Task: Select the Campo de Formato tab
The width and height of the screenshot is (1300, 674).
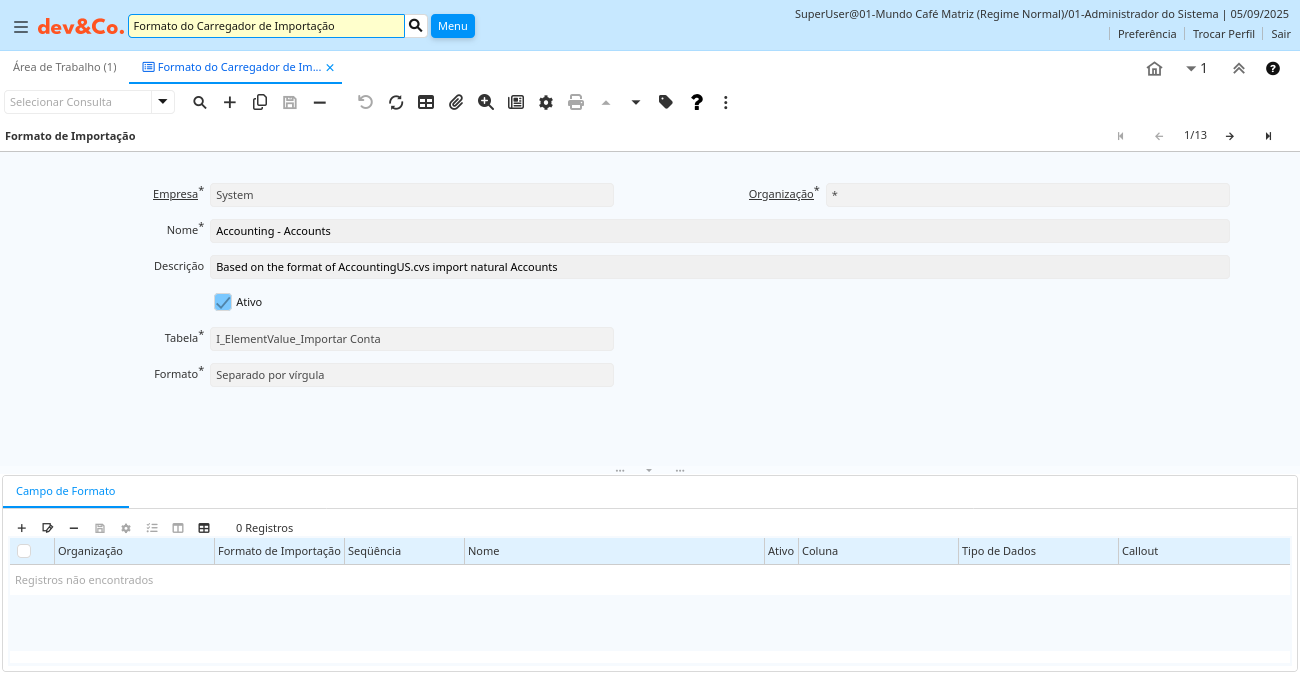Action: click(x=66, y=491)
